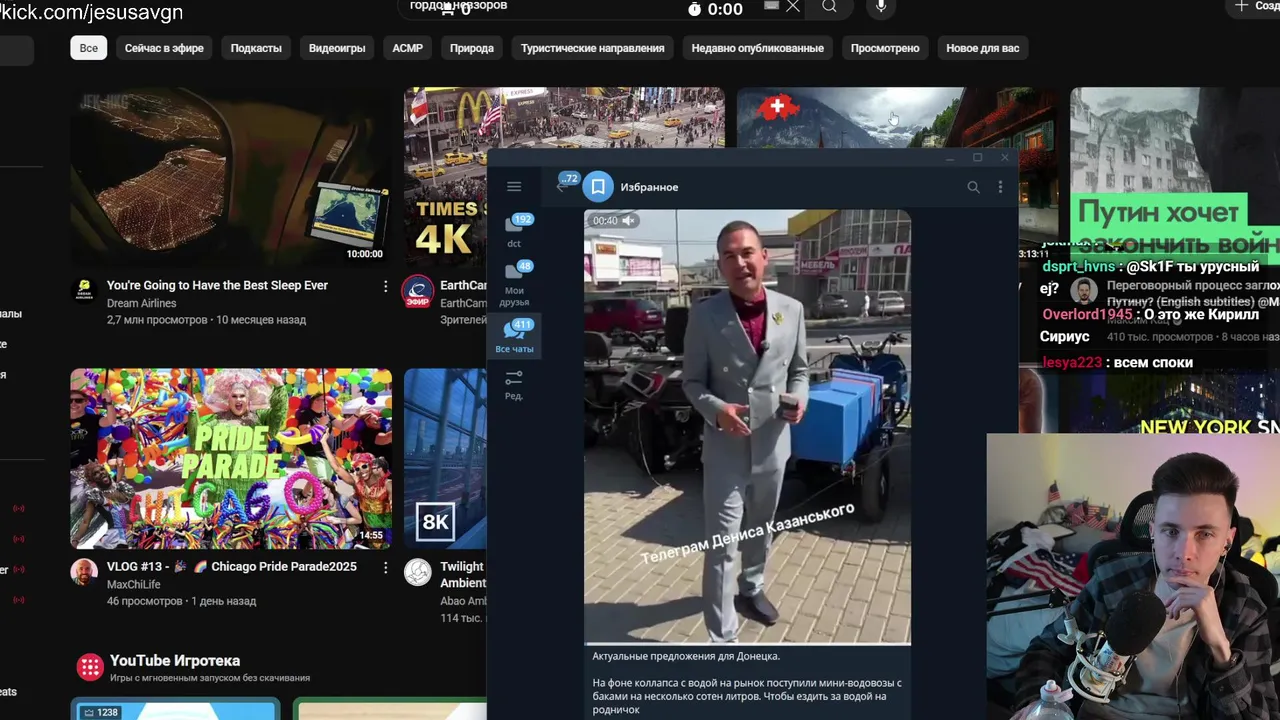1280x720 pixels.
Task: Select the Туристические направления chip
Action: pos(592,48)
